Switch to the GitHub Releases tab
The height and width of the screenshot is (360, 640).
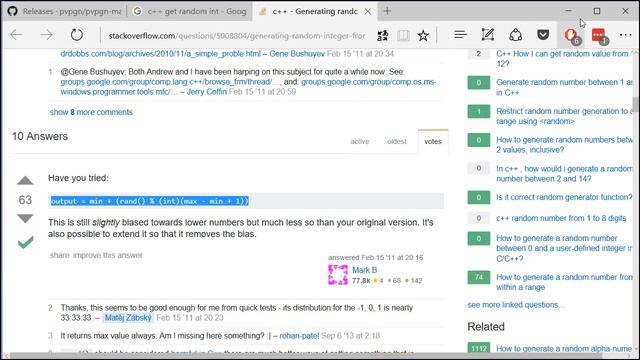click(x=65, y=11)
